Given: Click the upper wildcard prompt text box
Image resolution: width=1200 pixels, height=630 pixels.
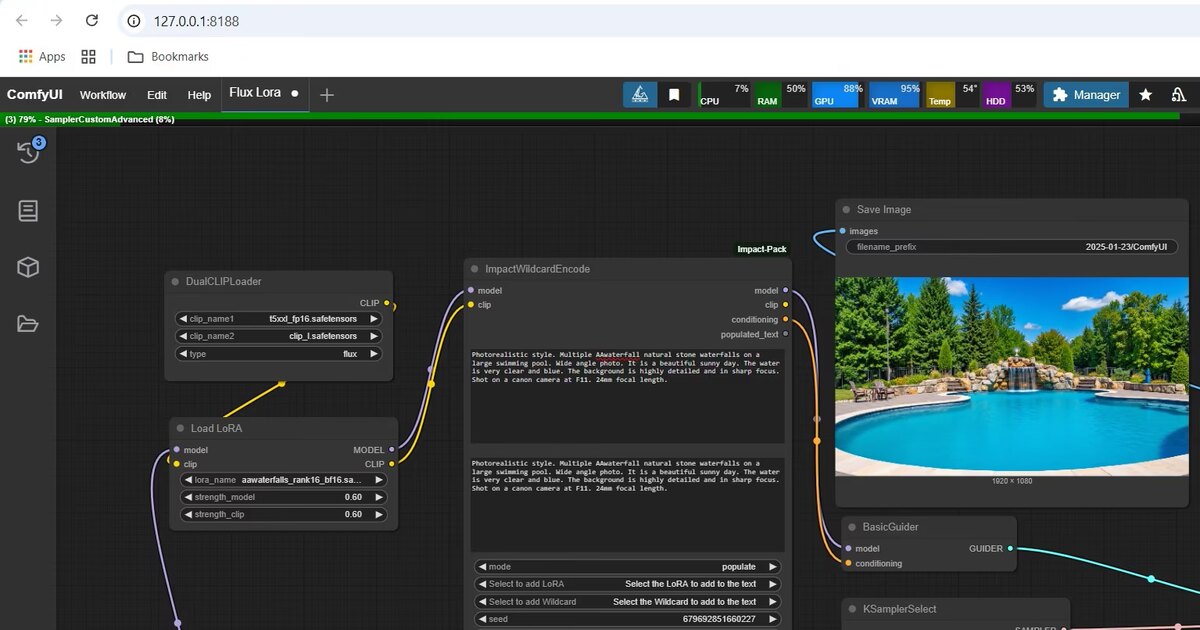Looking at the screenshot, I should point(627,396).
